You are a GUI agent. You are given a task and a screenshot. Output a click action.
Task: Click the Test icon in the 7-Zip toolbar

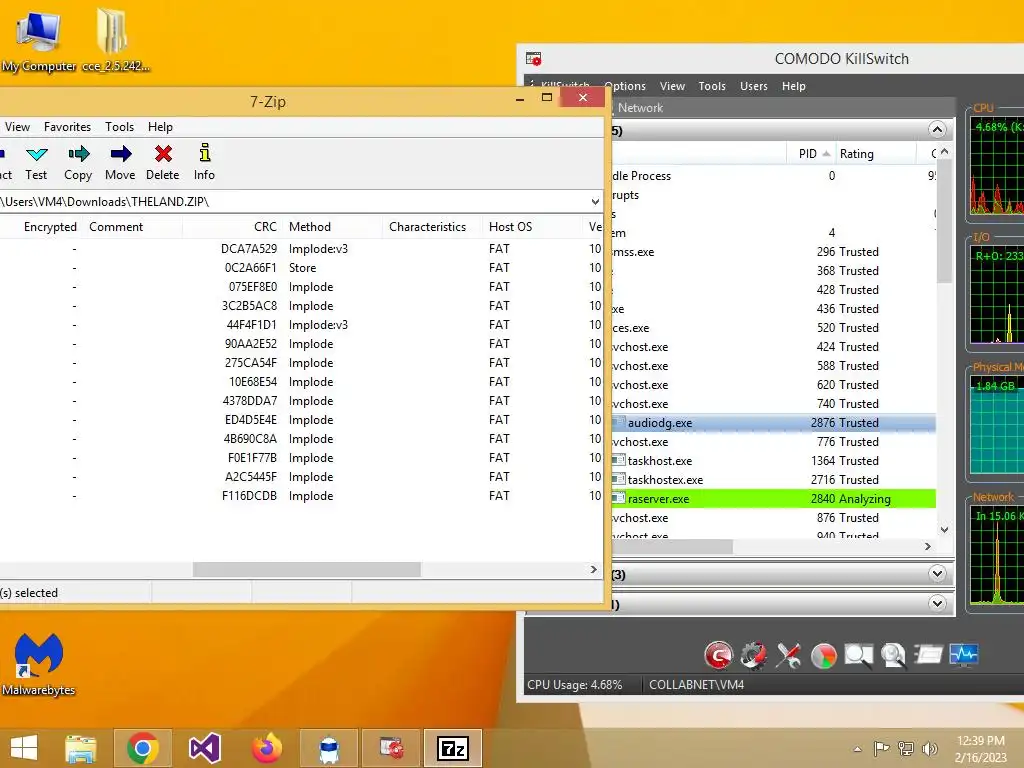(37, 154)
